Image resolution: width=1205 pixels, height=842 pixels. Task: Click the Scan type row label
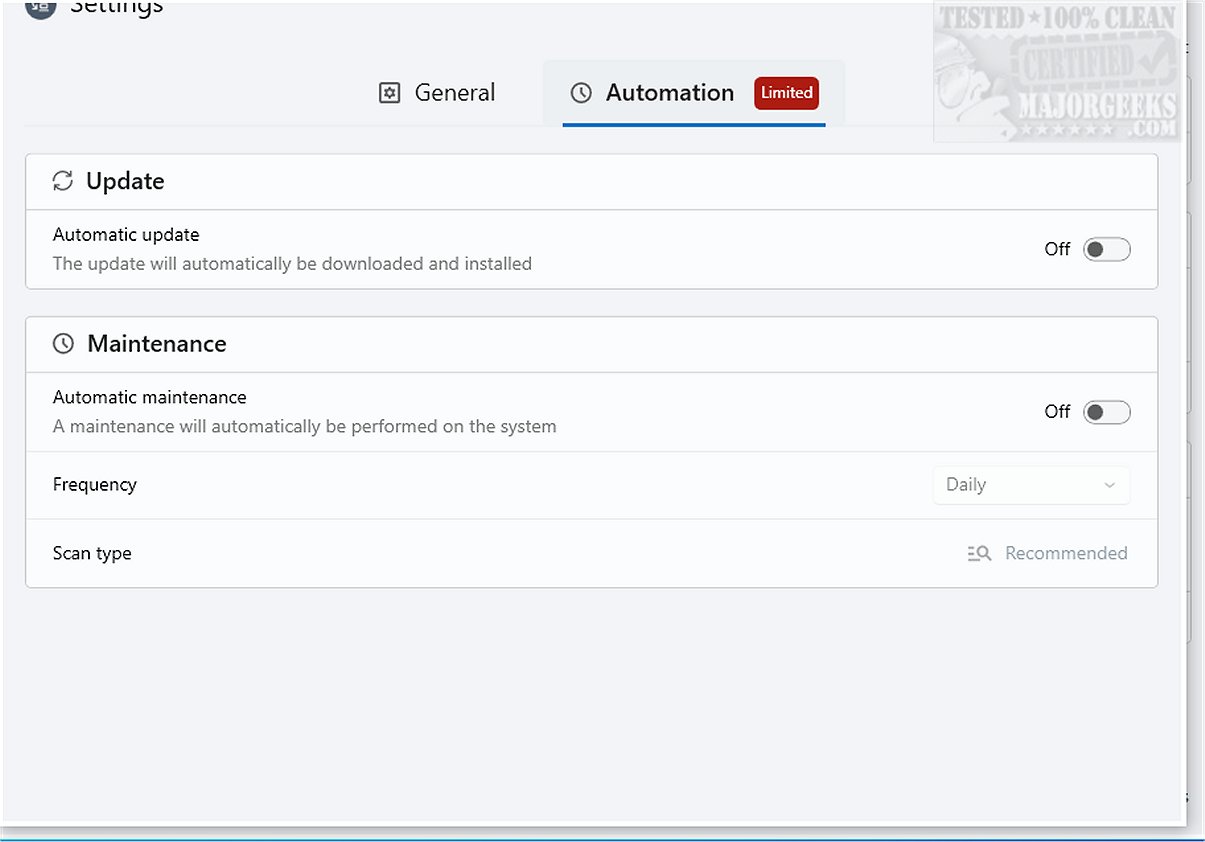92,553
